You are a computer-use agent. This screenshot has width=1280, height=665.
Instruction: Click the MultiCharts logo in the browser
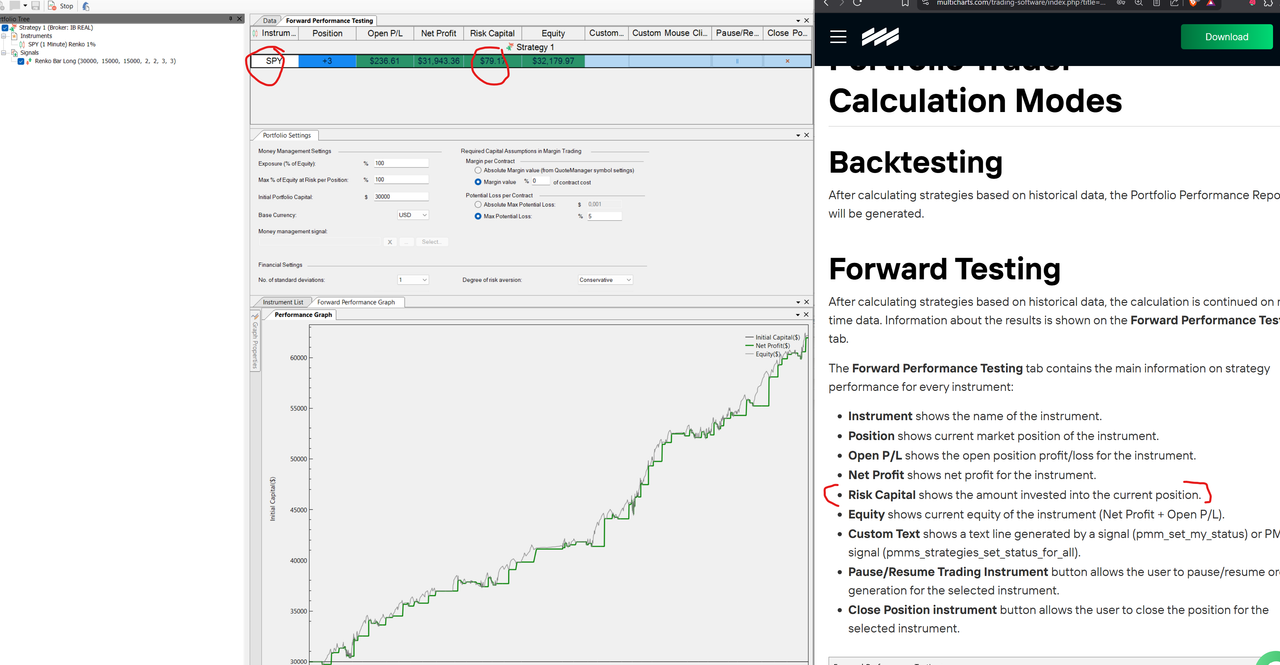tap(880, 37)
